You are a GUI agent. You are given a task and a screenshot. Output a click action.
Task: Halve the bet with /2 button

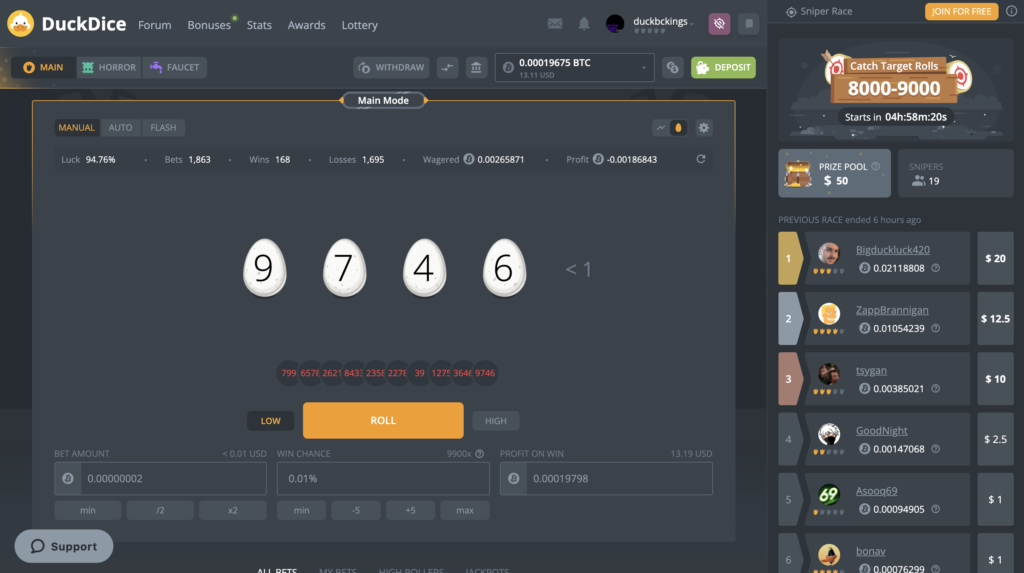point(160,510)
